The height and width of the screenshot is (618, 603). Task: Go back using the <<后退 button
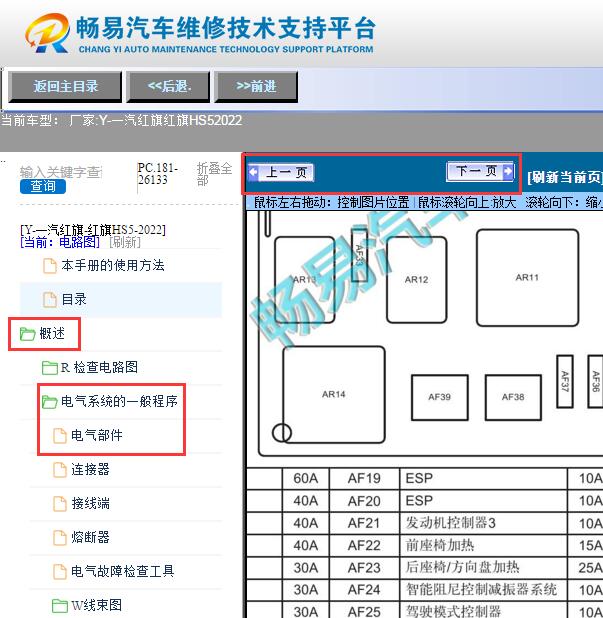coord(168,86)
